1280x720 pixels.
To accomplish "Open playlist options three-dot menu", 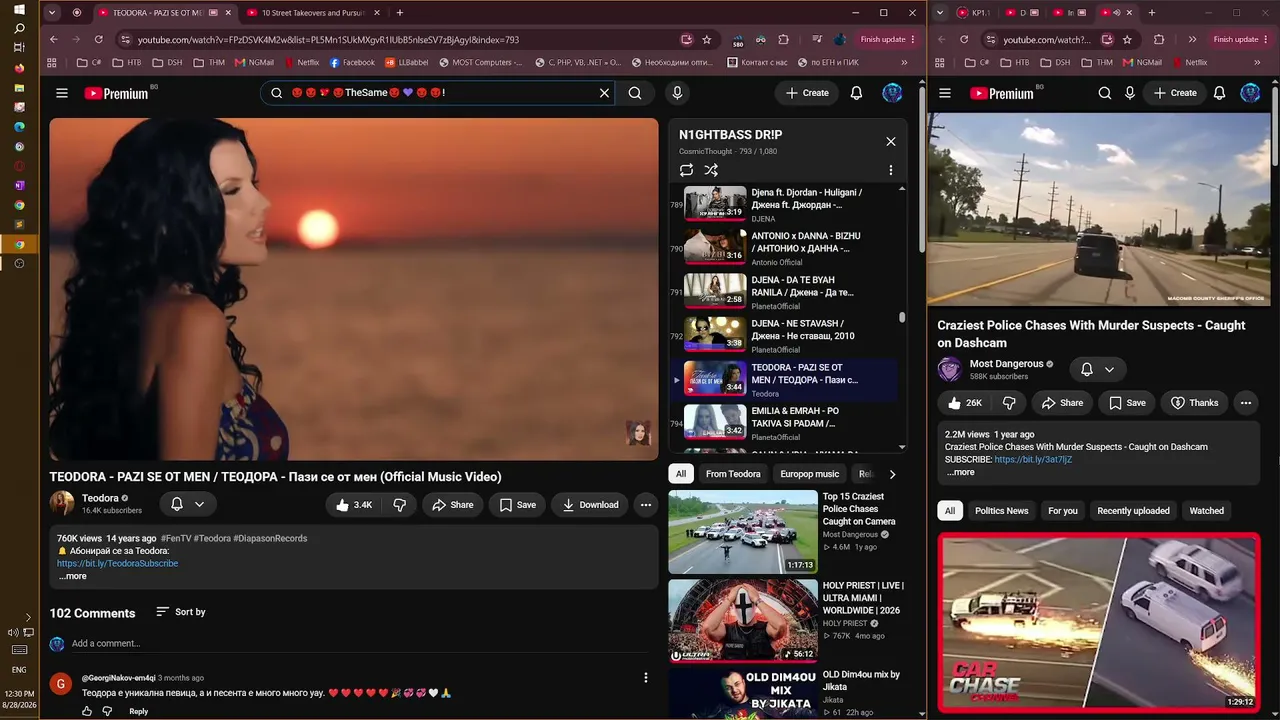I will [x=891, y=170].
